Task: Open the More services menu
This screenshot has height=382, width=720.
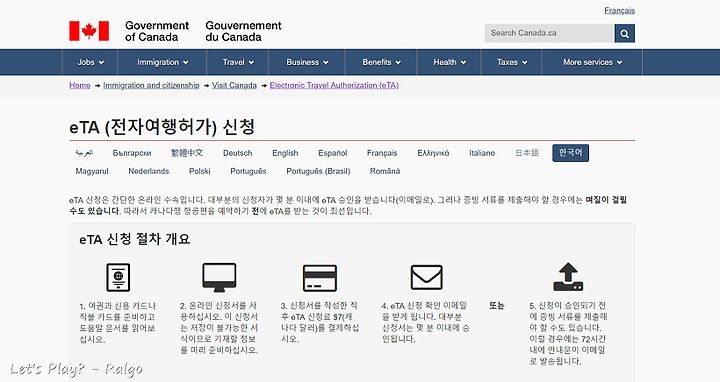Action: (x=592, y=62)
